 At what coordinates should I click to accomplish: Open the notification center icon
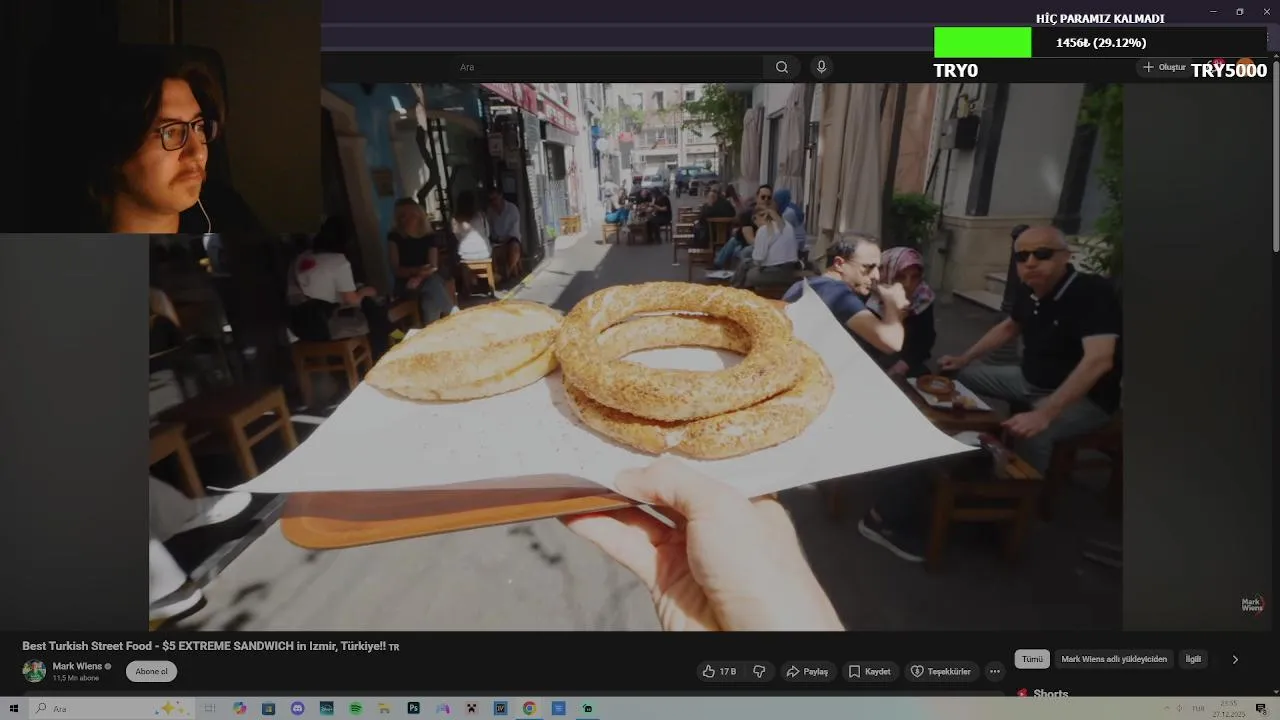click(1261, 709)
